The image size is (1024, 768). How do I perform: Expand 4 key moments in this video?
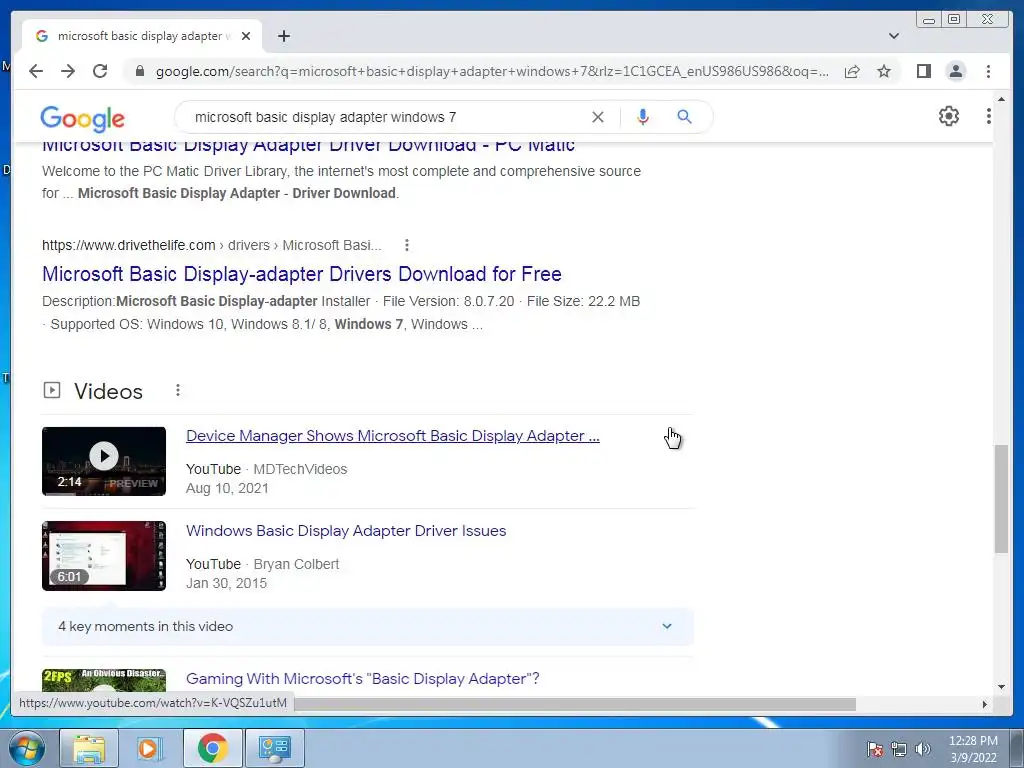coord(368,626)
